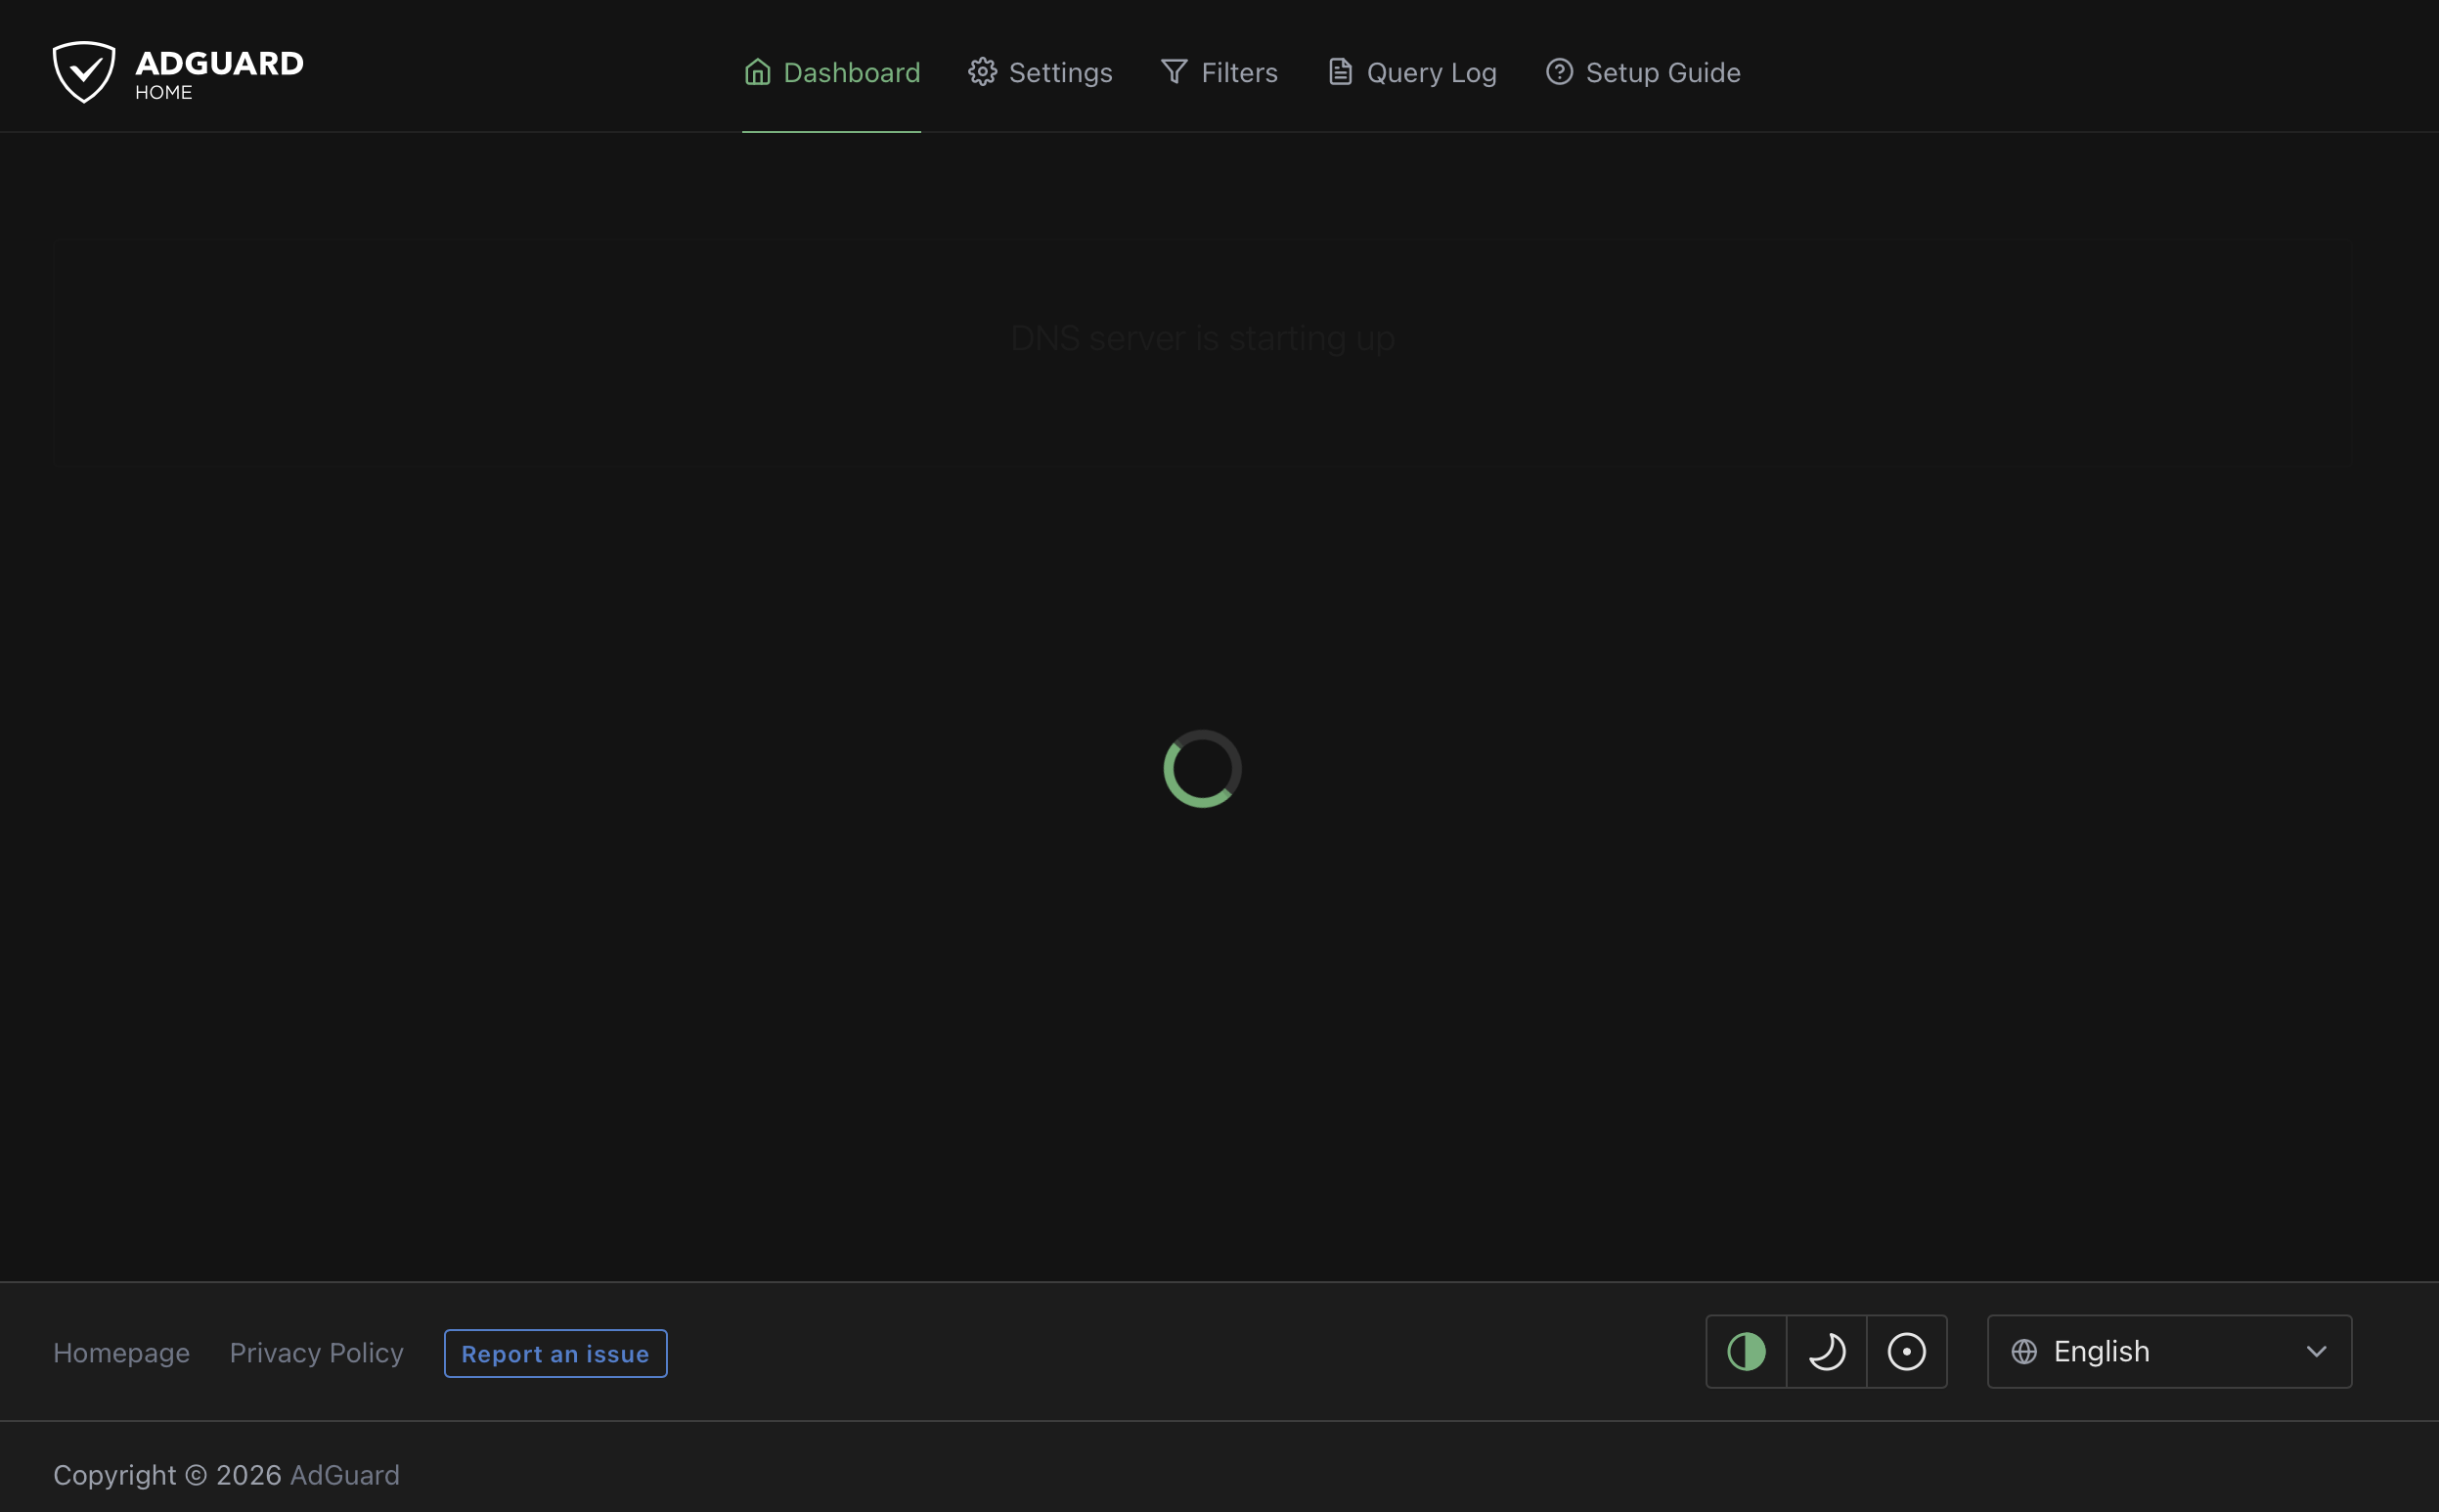
Task: Open the Settings menu
Action: point(1059,72)
